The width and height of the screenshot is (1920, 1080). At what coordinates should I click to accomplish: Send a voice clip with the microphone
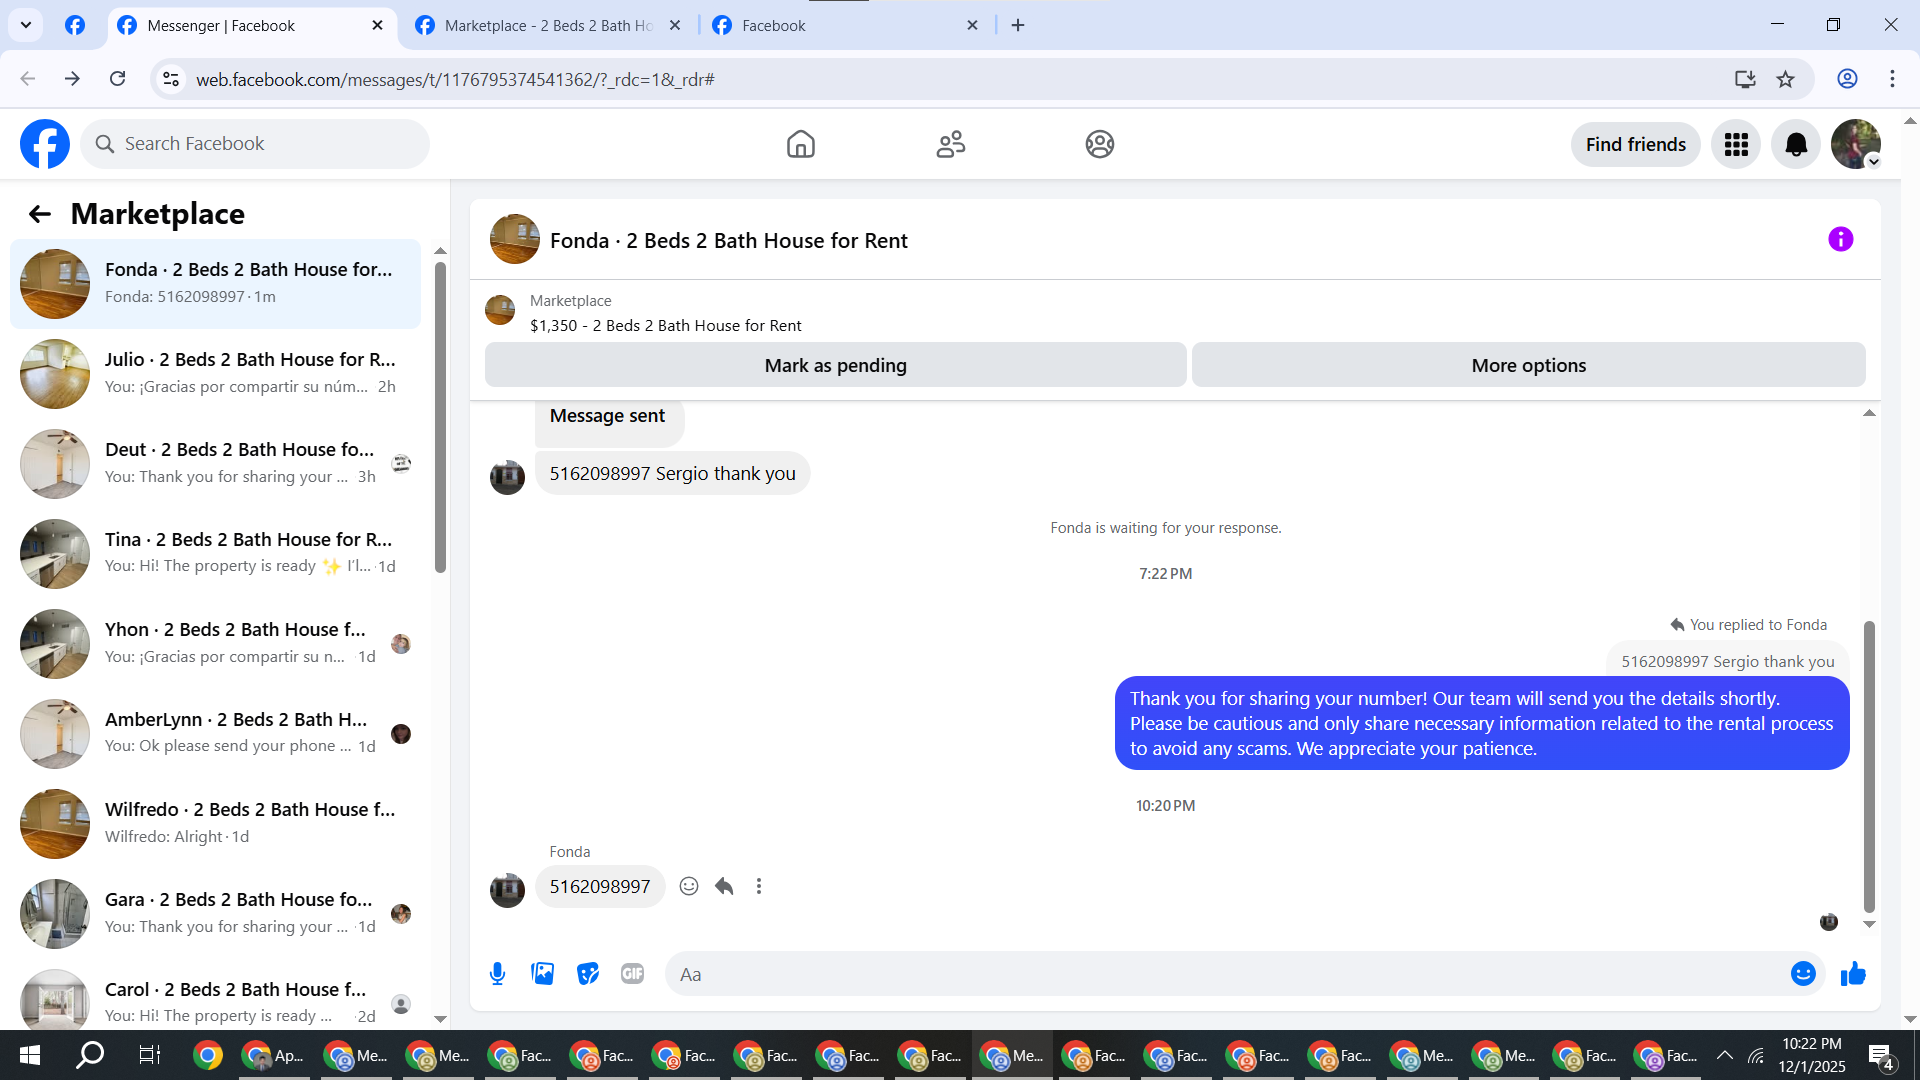coord(497,974)
